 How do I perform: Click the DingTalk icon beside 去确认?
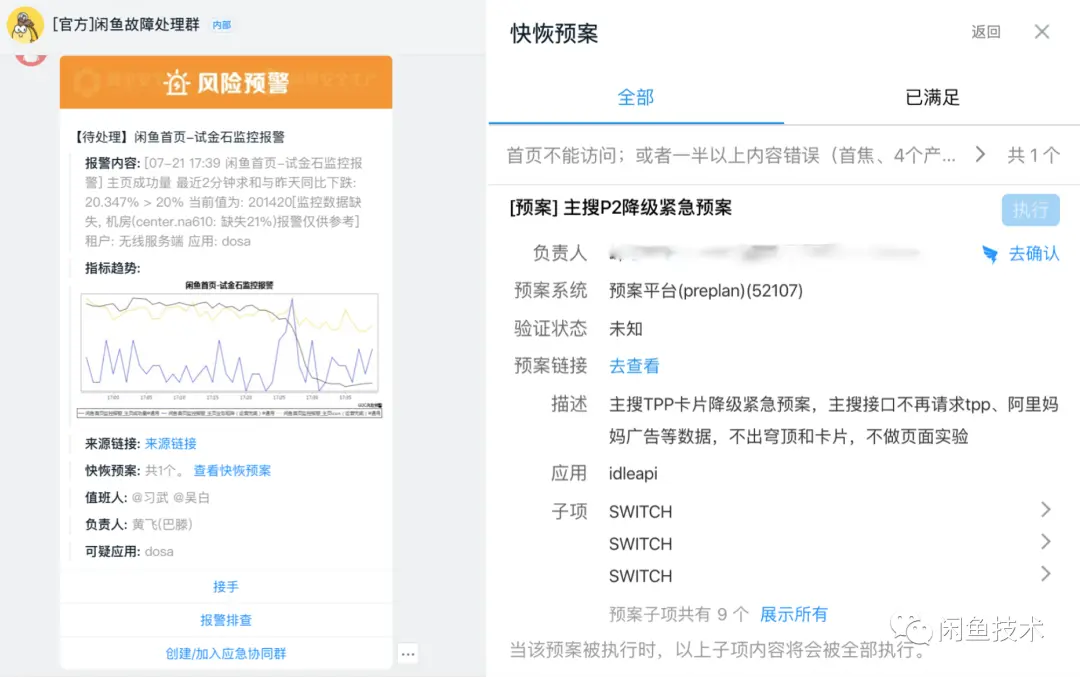[990, 254]
